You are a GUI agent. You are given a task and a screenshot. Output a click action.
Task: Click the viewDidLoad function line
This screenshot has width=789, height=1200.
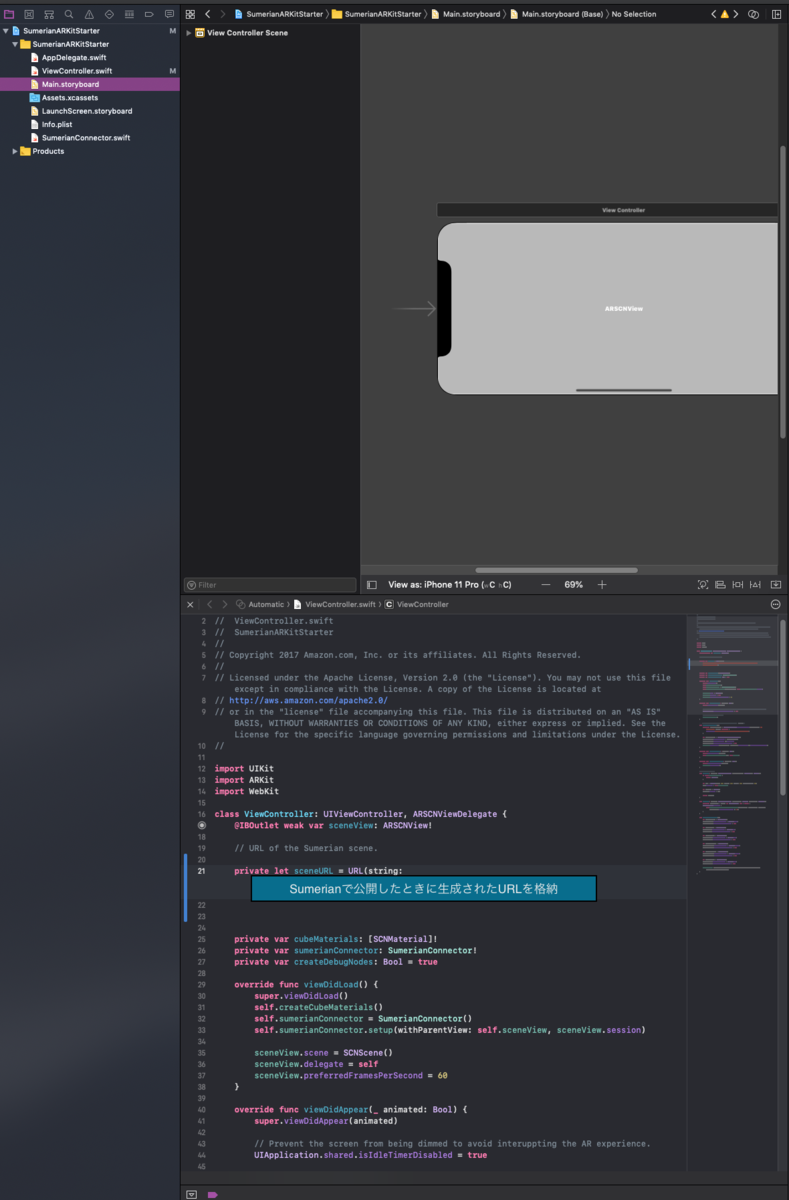(306, 985)
